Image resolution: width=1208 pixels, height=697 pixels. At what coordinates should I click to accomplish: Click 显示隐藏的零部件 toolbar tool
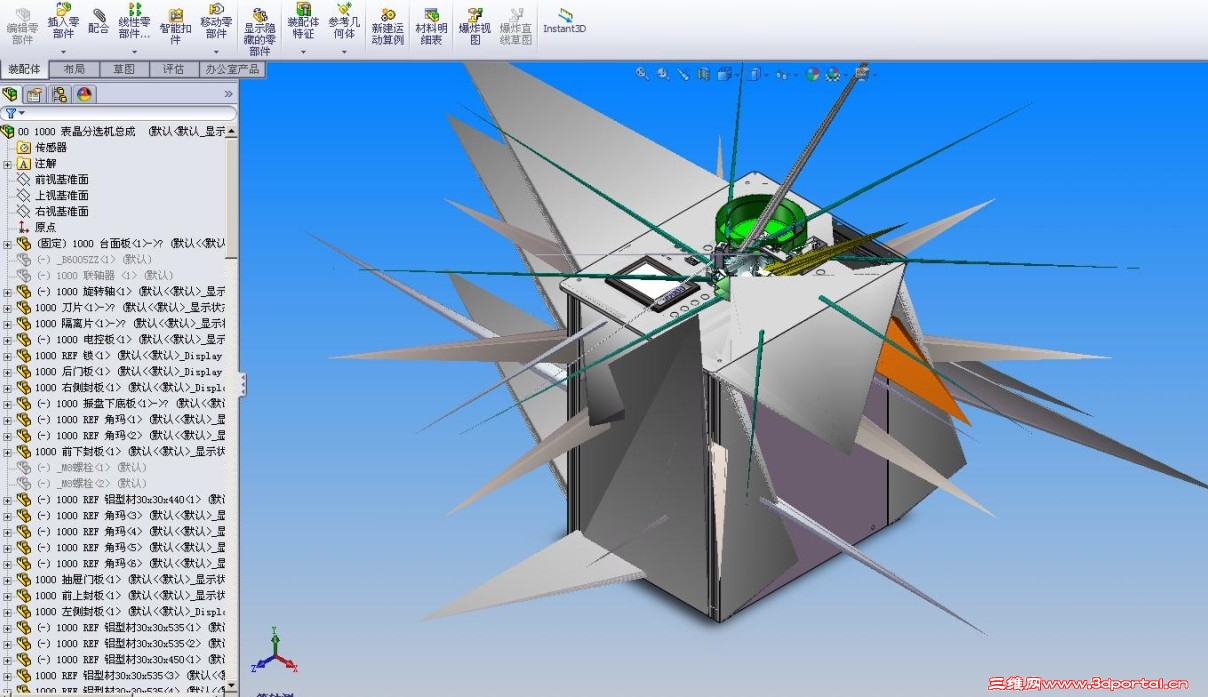[x=260, y=30]
